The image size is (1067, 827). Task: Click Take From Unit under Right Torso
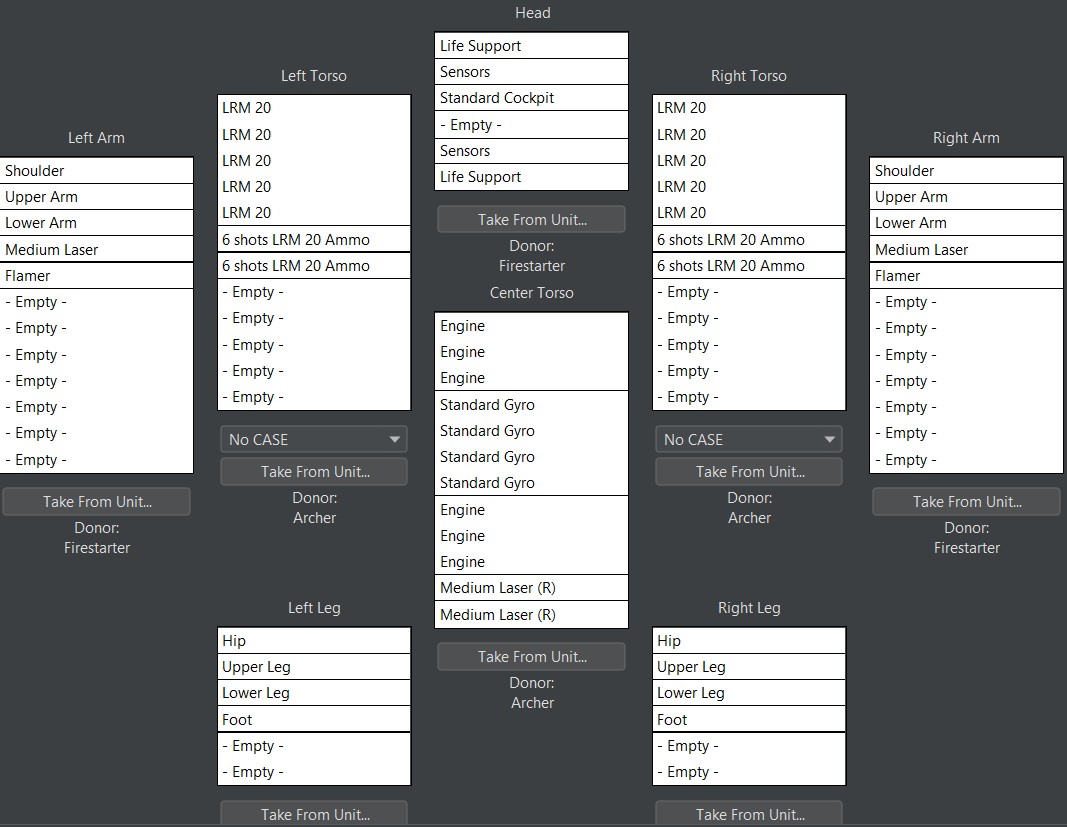[749, 472]
